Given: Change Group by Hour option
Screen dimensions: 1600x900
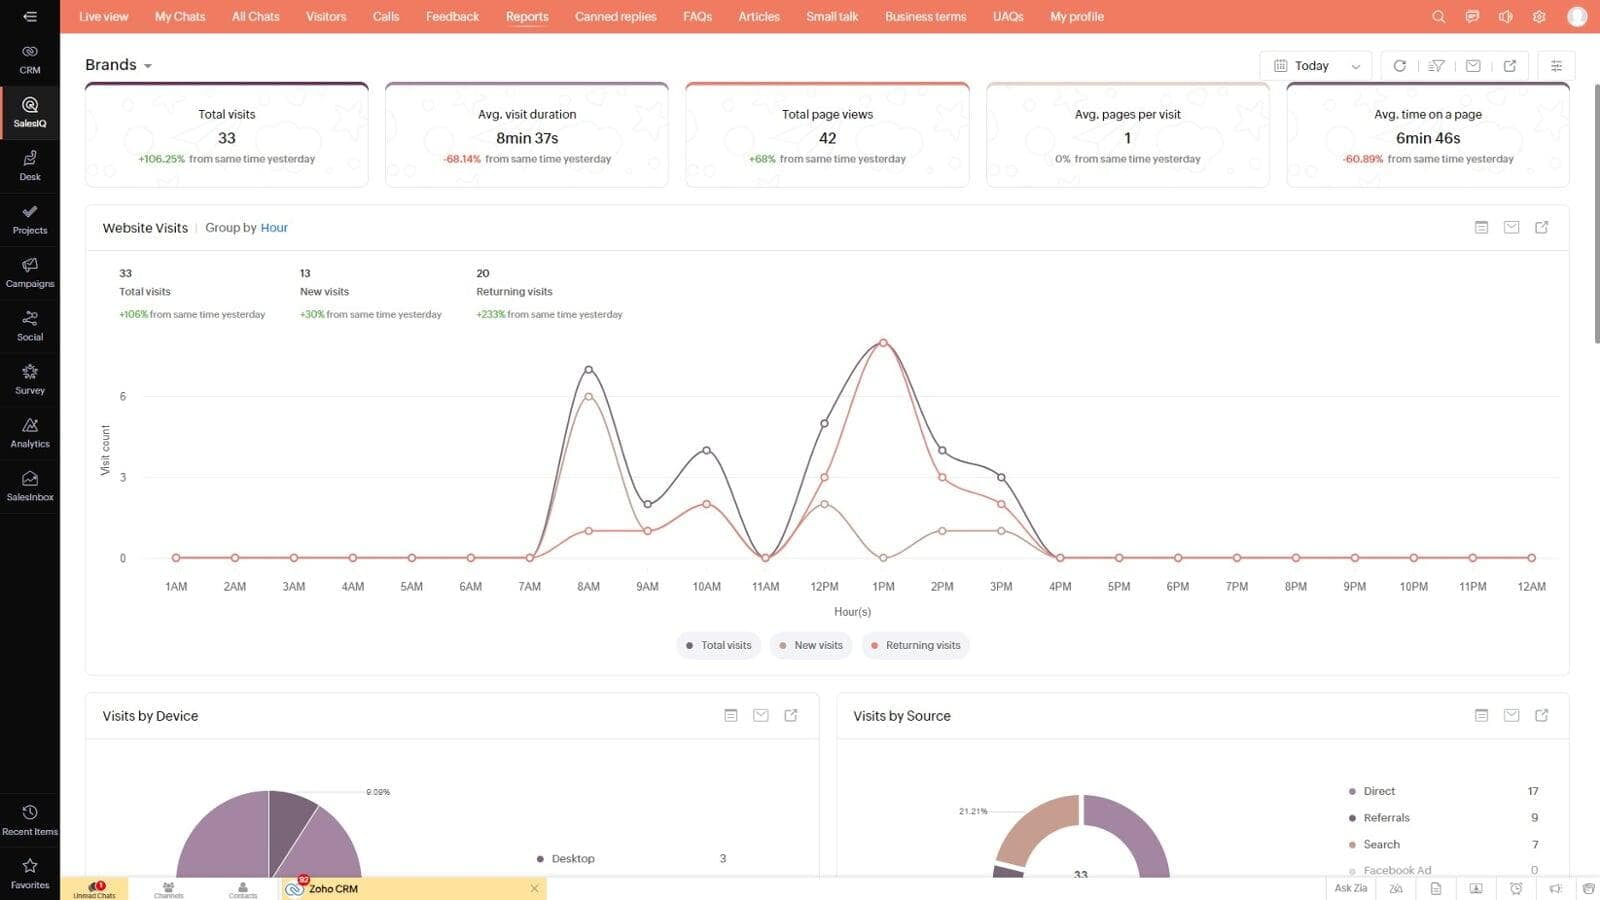Looking at the screenshot, I should click(274, 228).
